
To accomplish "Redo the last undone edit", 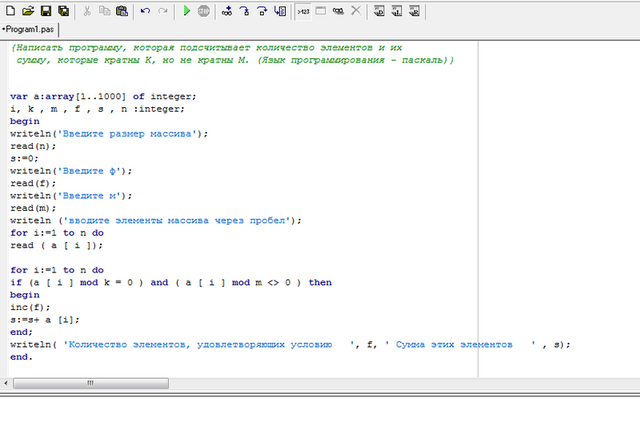I will [163, 11].
